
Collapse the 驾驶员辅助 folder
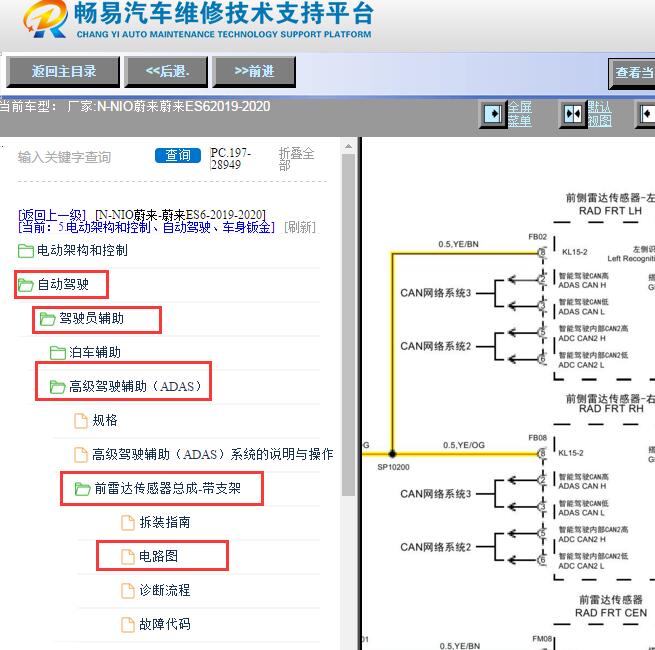pyautogui.click(x=91, y=319)
